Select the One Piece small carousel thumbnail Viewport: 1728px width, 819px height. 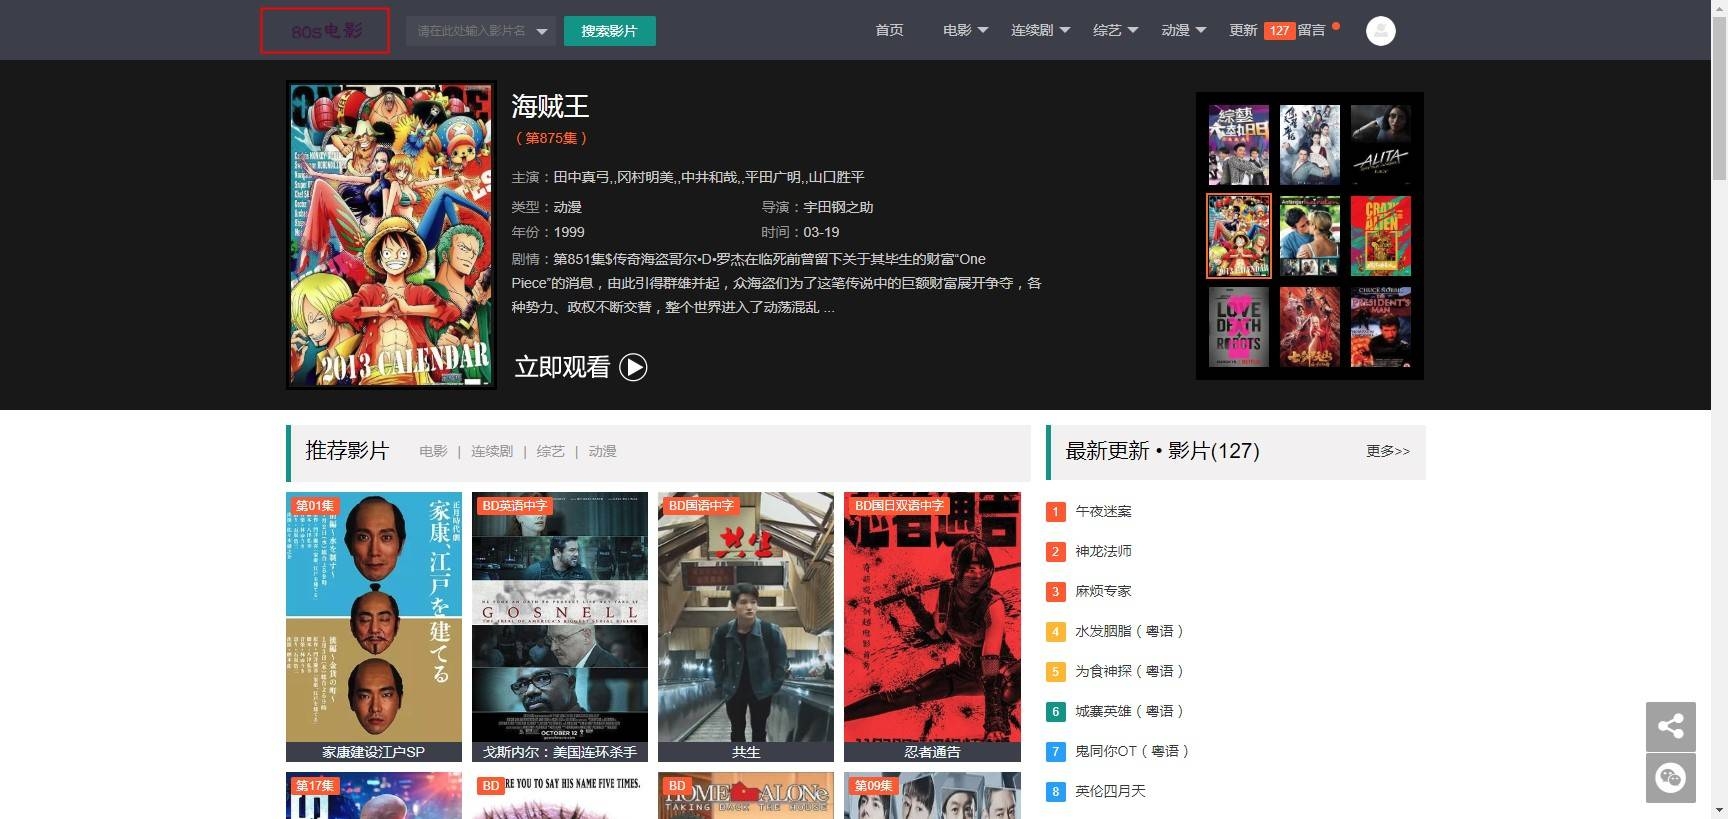(1238, 236)
